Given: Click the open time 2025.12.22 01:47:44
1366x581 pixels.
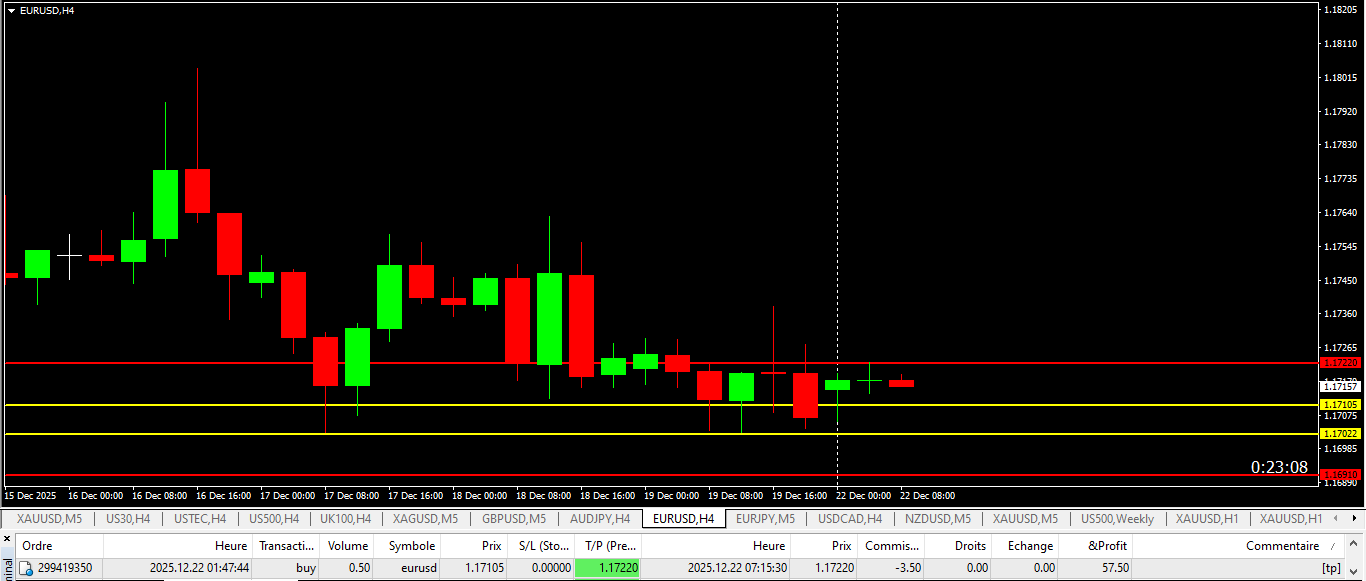Looking at the screenshot, I should point(199,568).
